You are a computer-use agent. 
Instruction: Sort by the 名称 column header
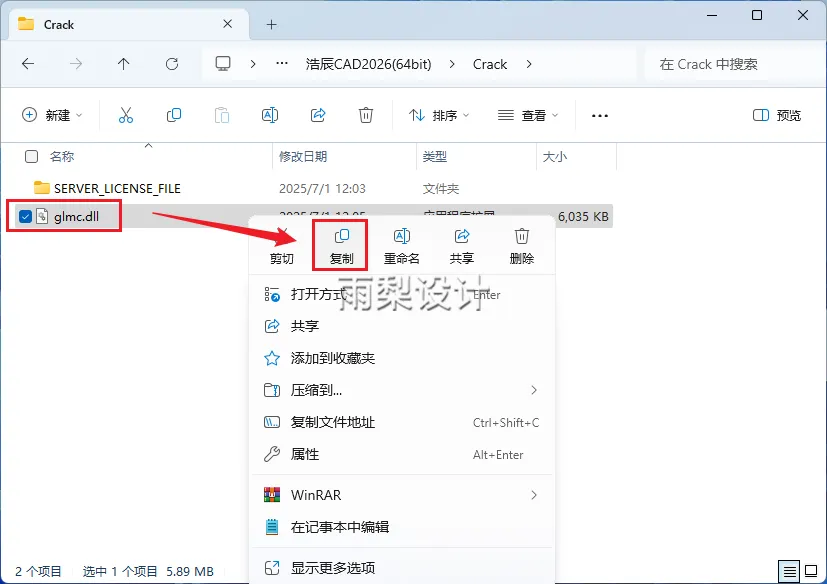(62, 156)
